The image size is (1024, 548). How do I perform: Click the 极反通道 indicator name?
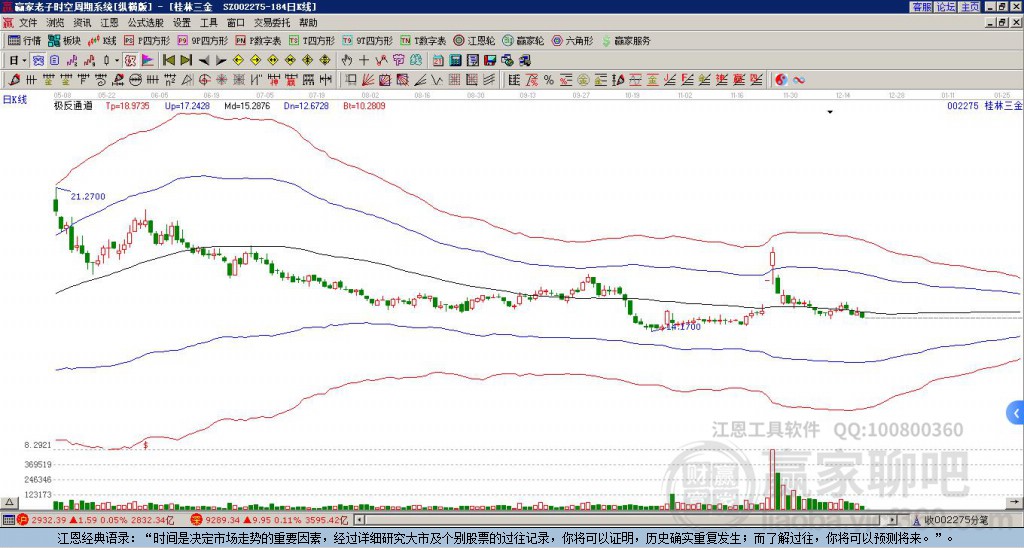click(73, 105)
